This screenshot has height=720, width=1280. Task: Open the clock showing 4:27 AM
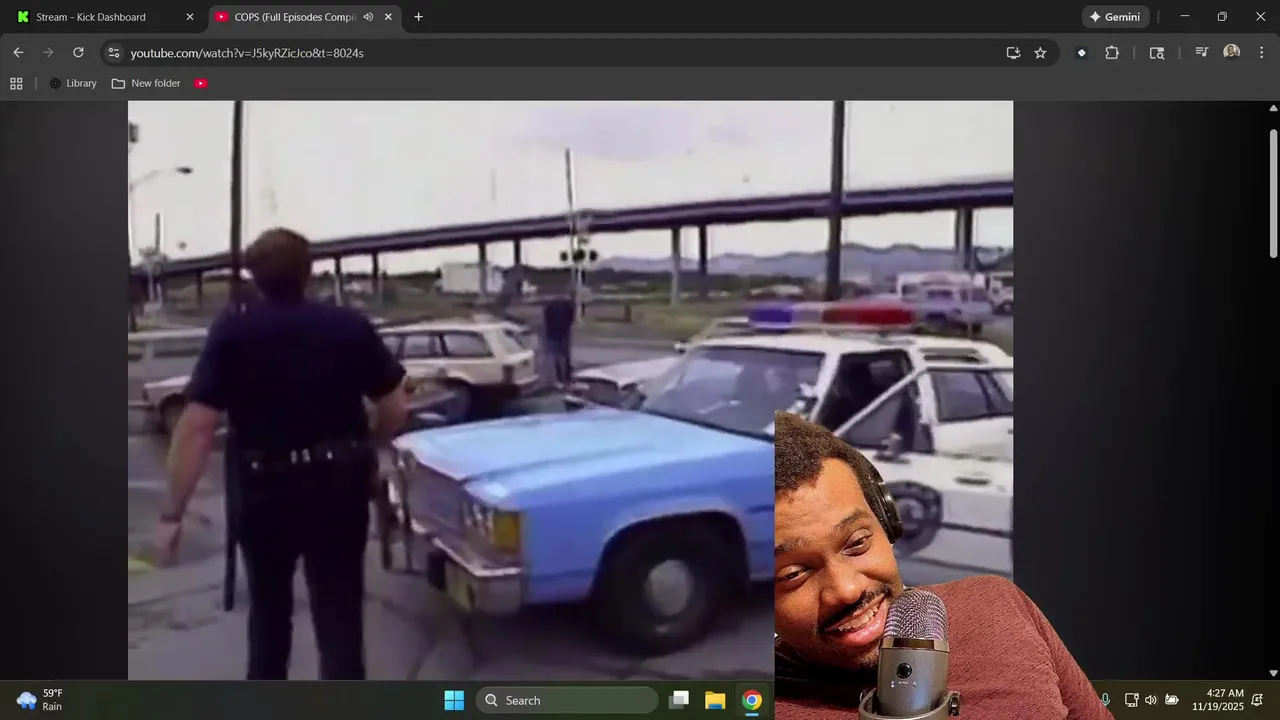pyautogui.click(x=1217, y=700)
